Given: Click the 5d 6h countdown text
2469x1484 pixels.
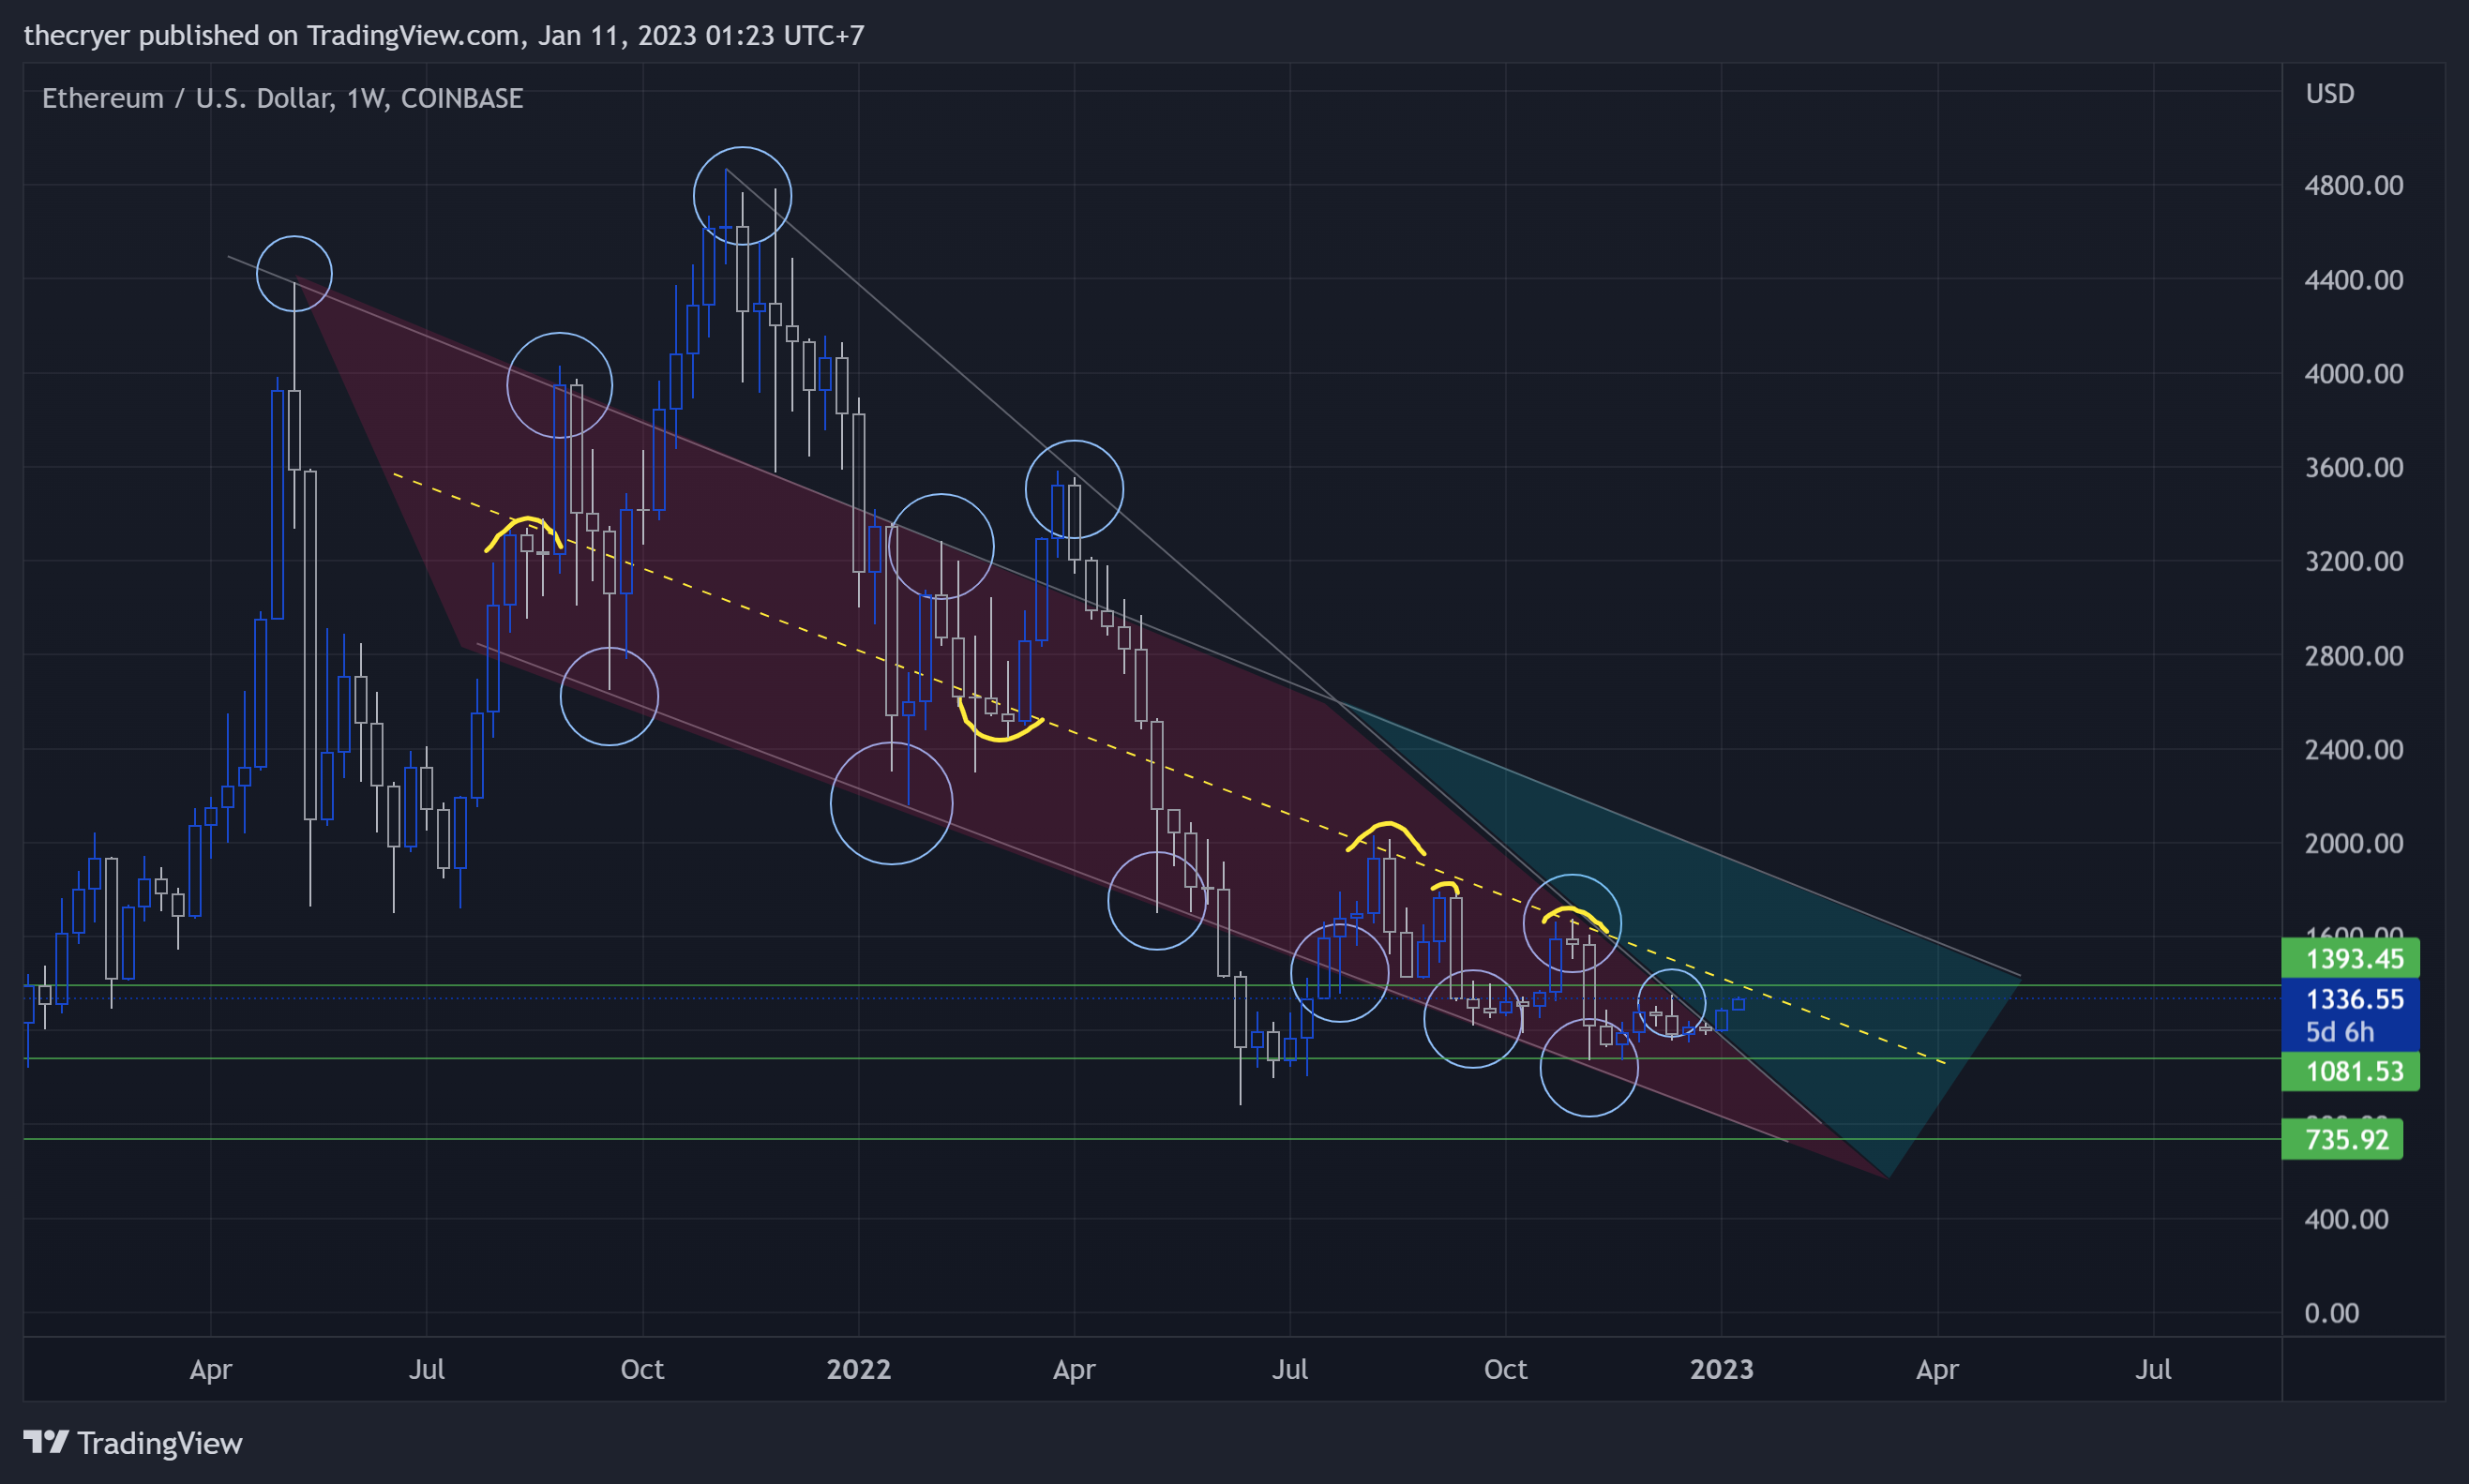Looking at the screenshot, I should (2339, 1031).
